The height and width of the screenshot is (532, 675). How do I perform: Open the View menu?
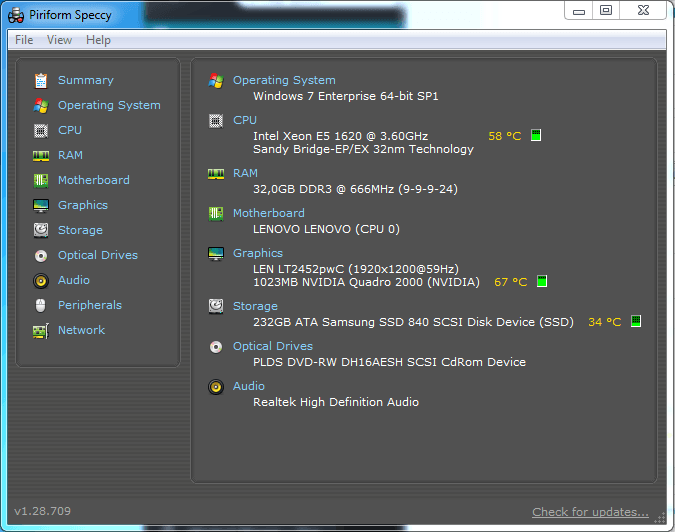tap(59, 40)
